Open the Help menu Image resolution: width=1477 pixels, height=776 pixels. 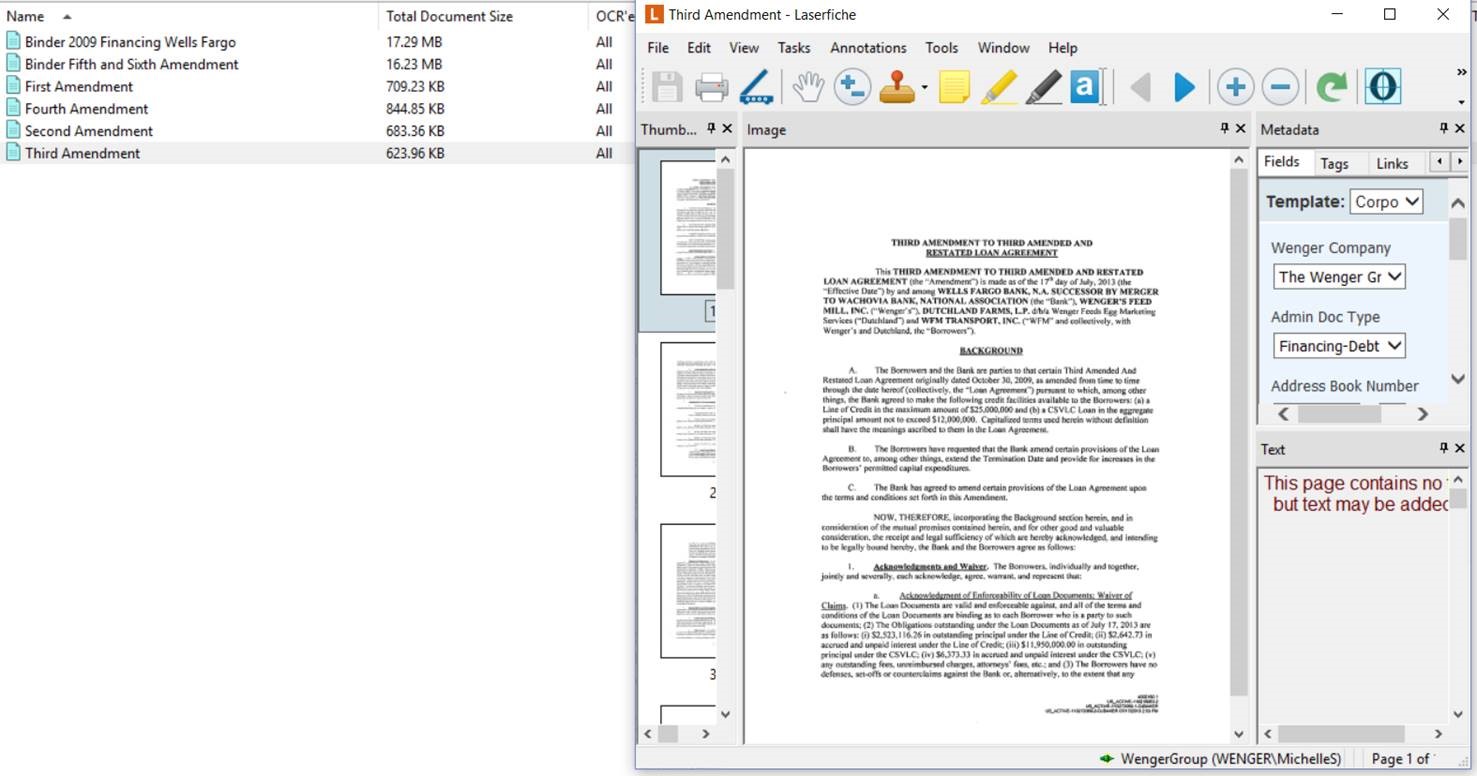[x=1063, y=47]
